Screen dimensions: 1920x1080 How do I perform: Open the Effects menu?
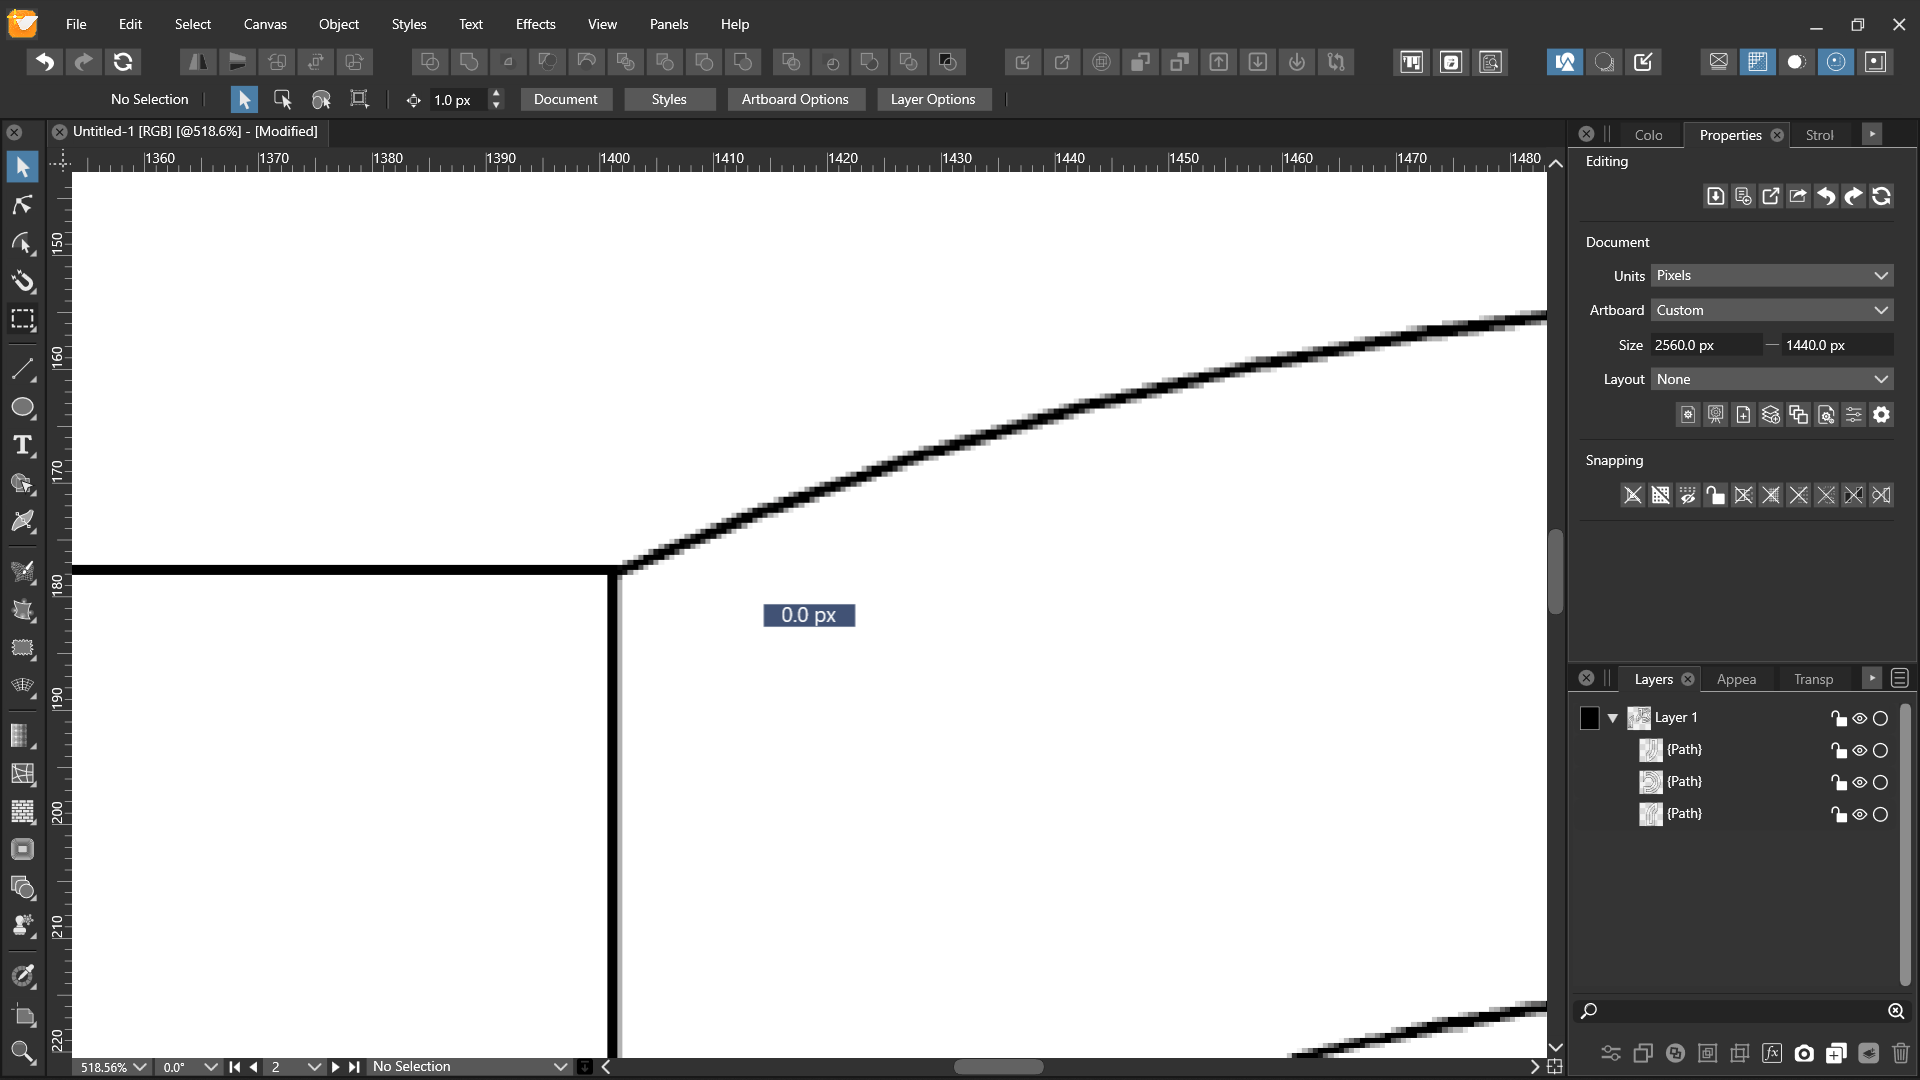(535, 24)
